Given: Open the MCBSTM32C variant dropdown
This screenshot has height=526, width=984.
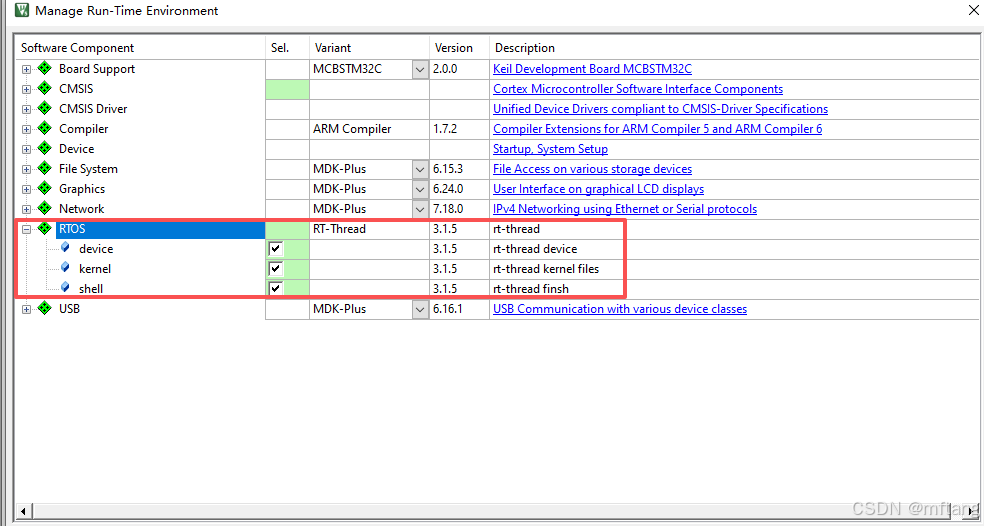Looking at the screenshot, I should pos(420,69).
